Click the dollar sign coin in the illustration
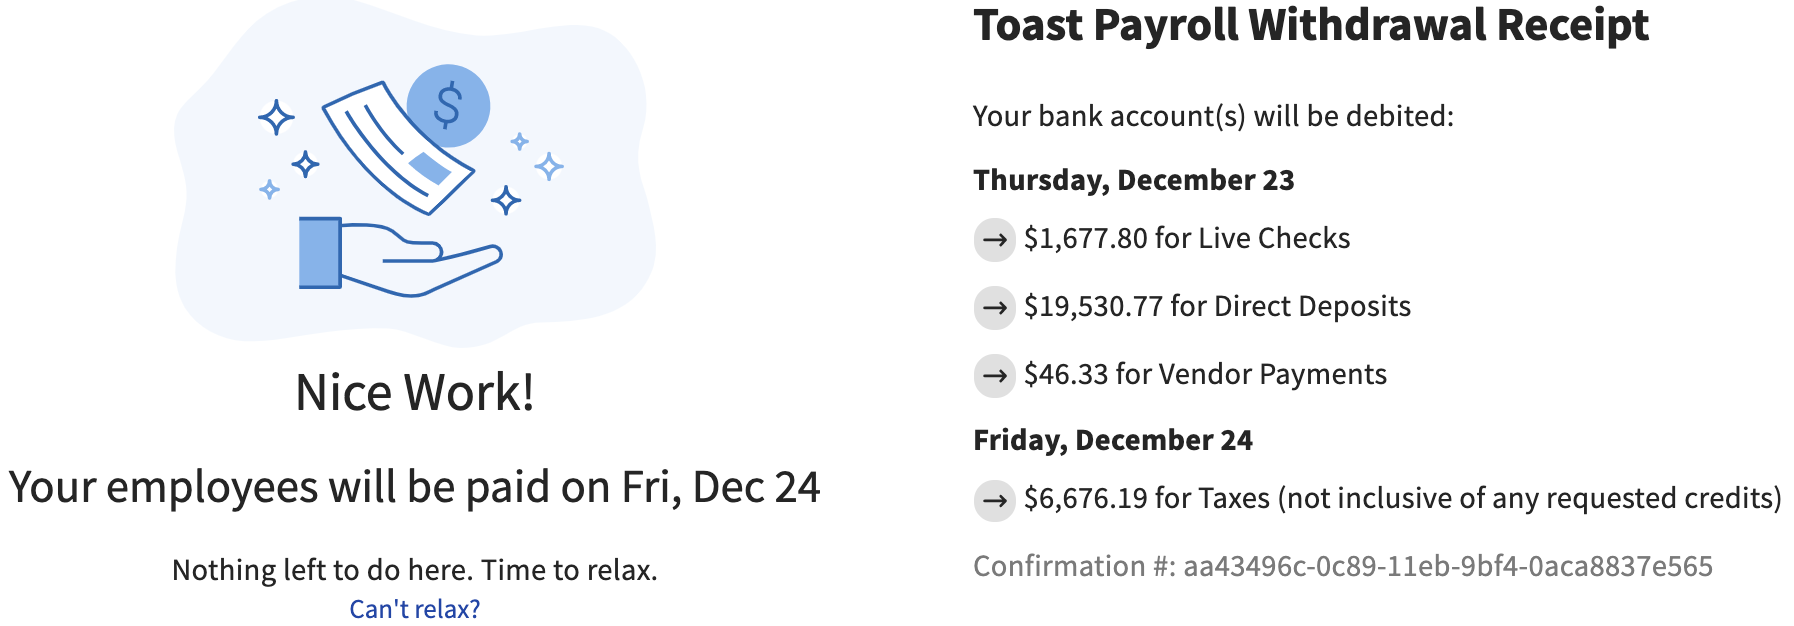This screenshot has height=626, width=1794. [x=447, y=104]
